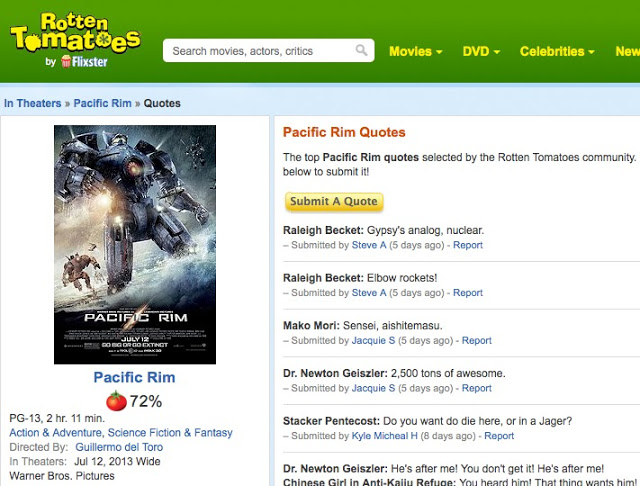Click the search magnifier icon
Viewport: 640px width, 486px height.
[361, 51]
